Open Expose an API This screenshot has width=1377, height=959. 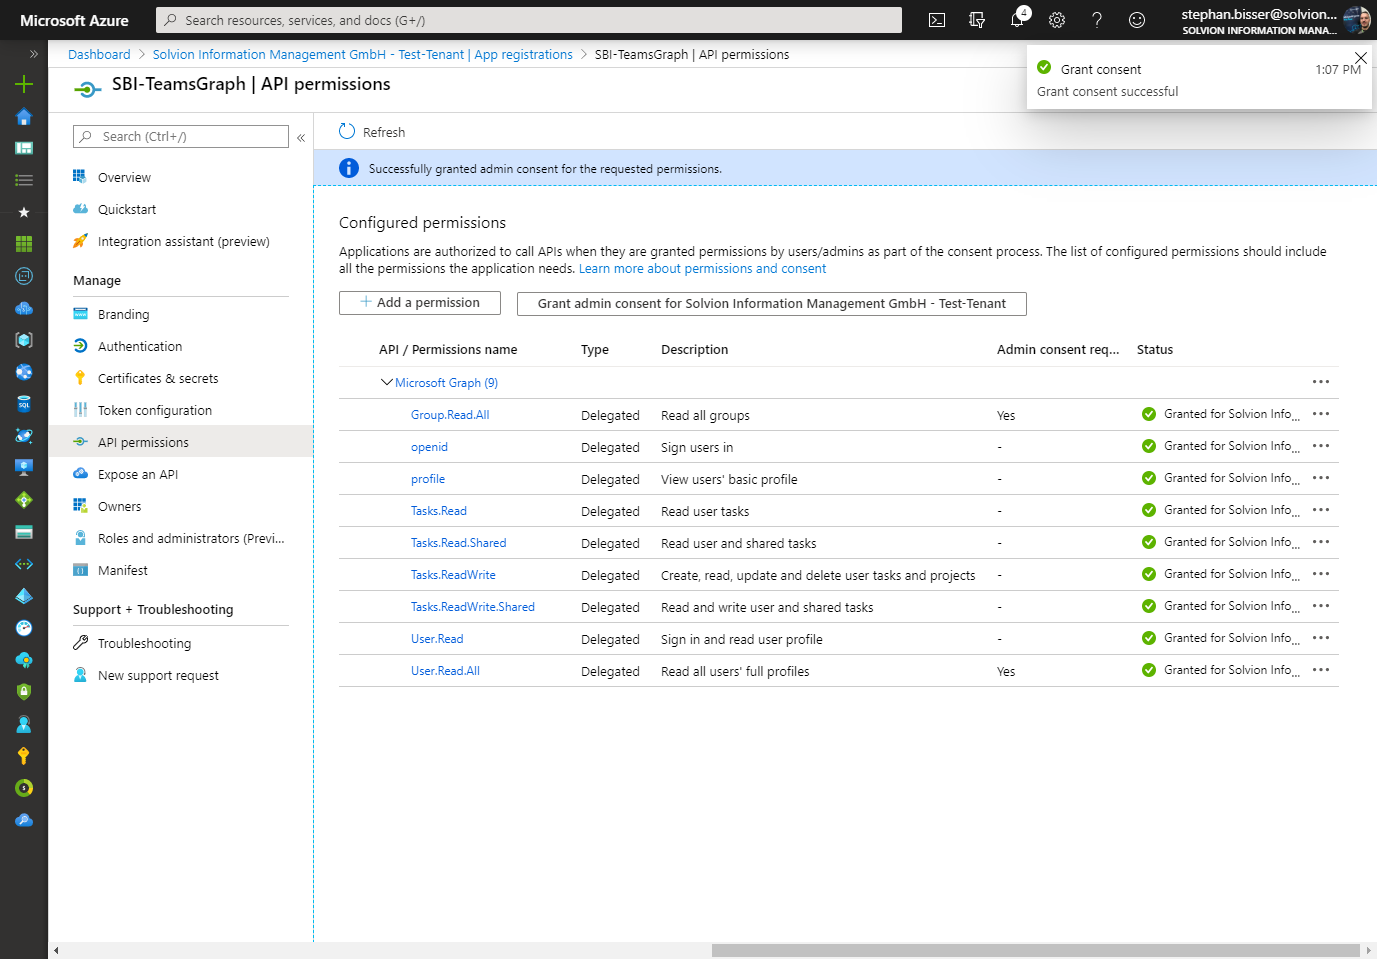pos(138,475)
